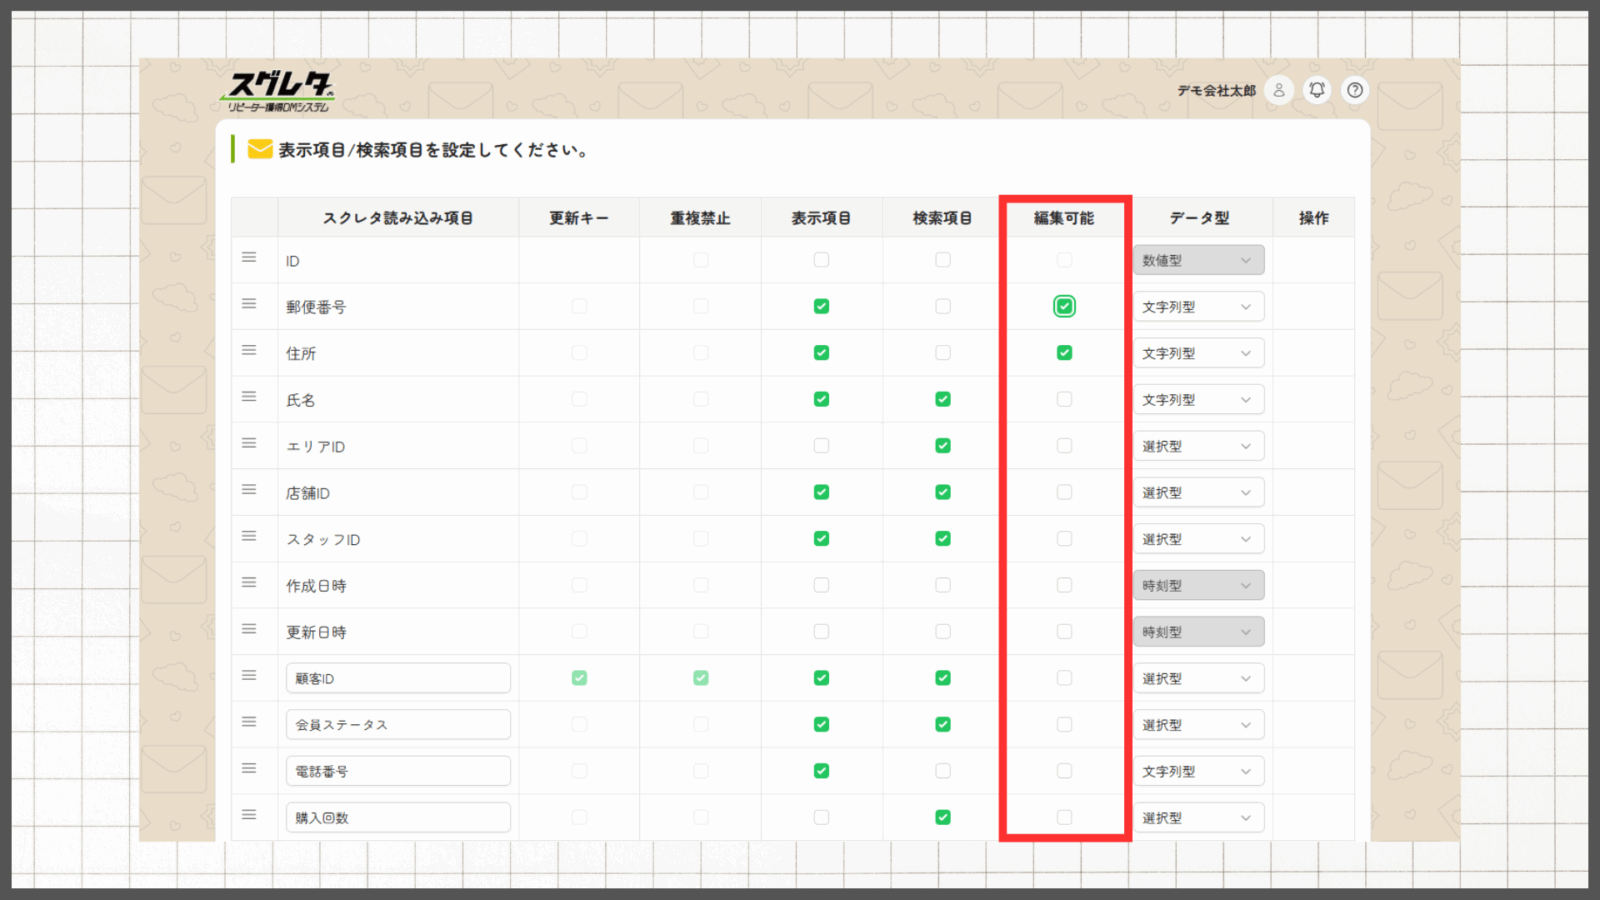Click the 顧客ID name input field

click(398, 678)
